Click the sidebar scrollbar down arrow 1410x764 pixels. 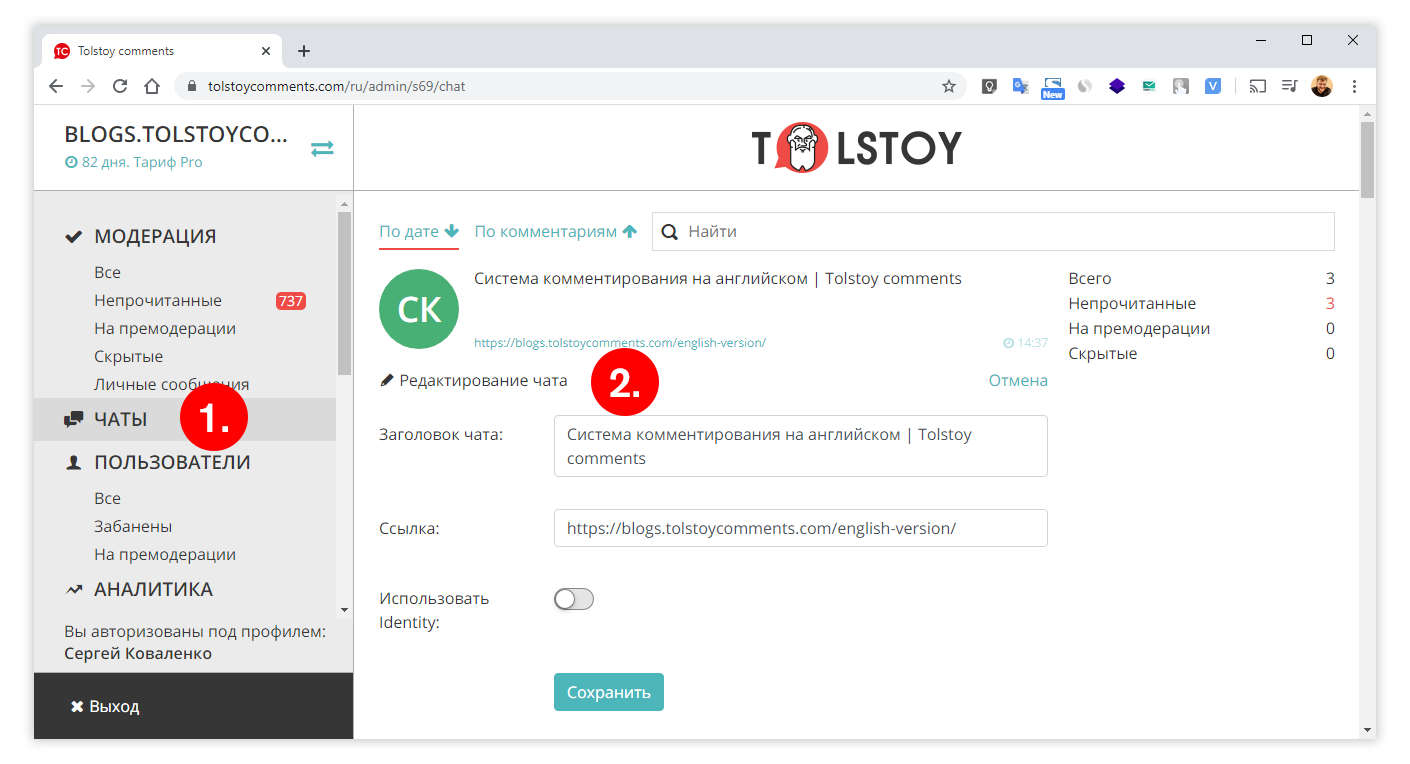(344, 609)
